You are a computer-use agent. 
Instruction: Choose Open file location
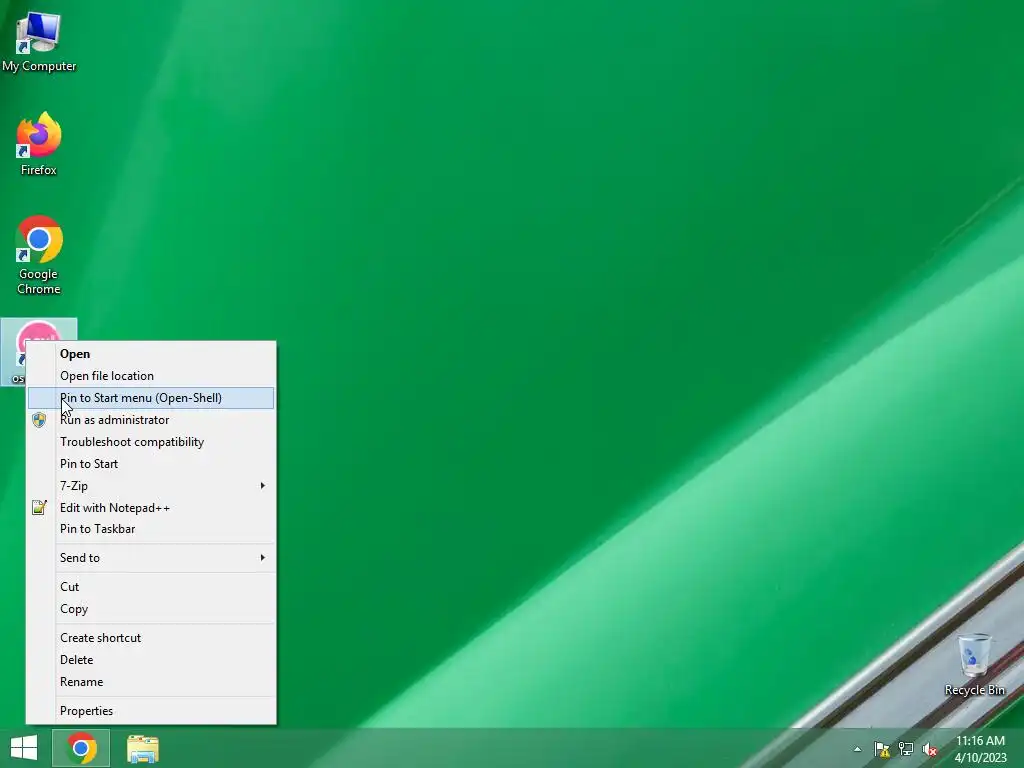(151, 376)
